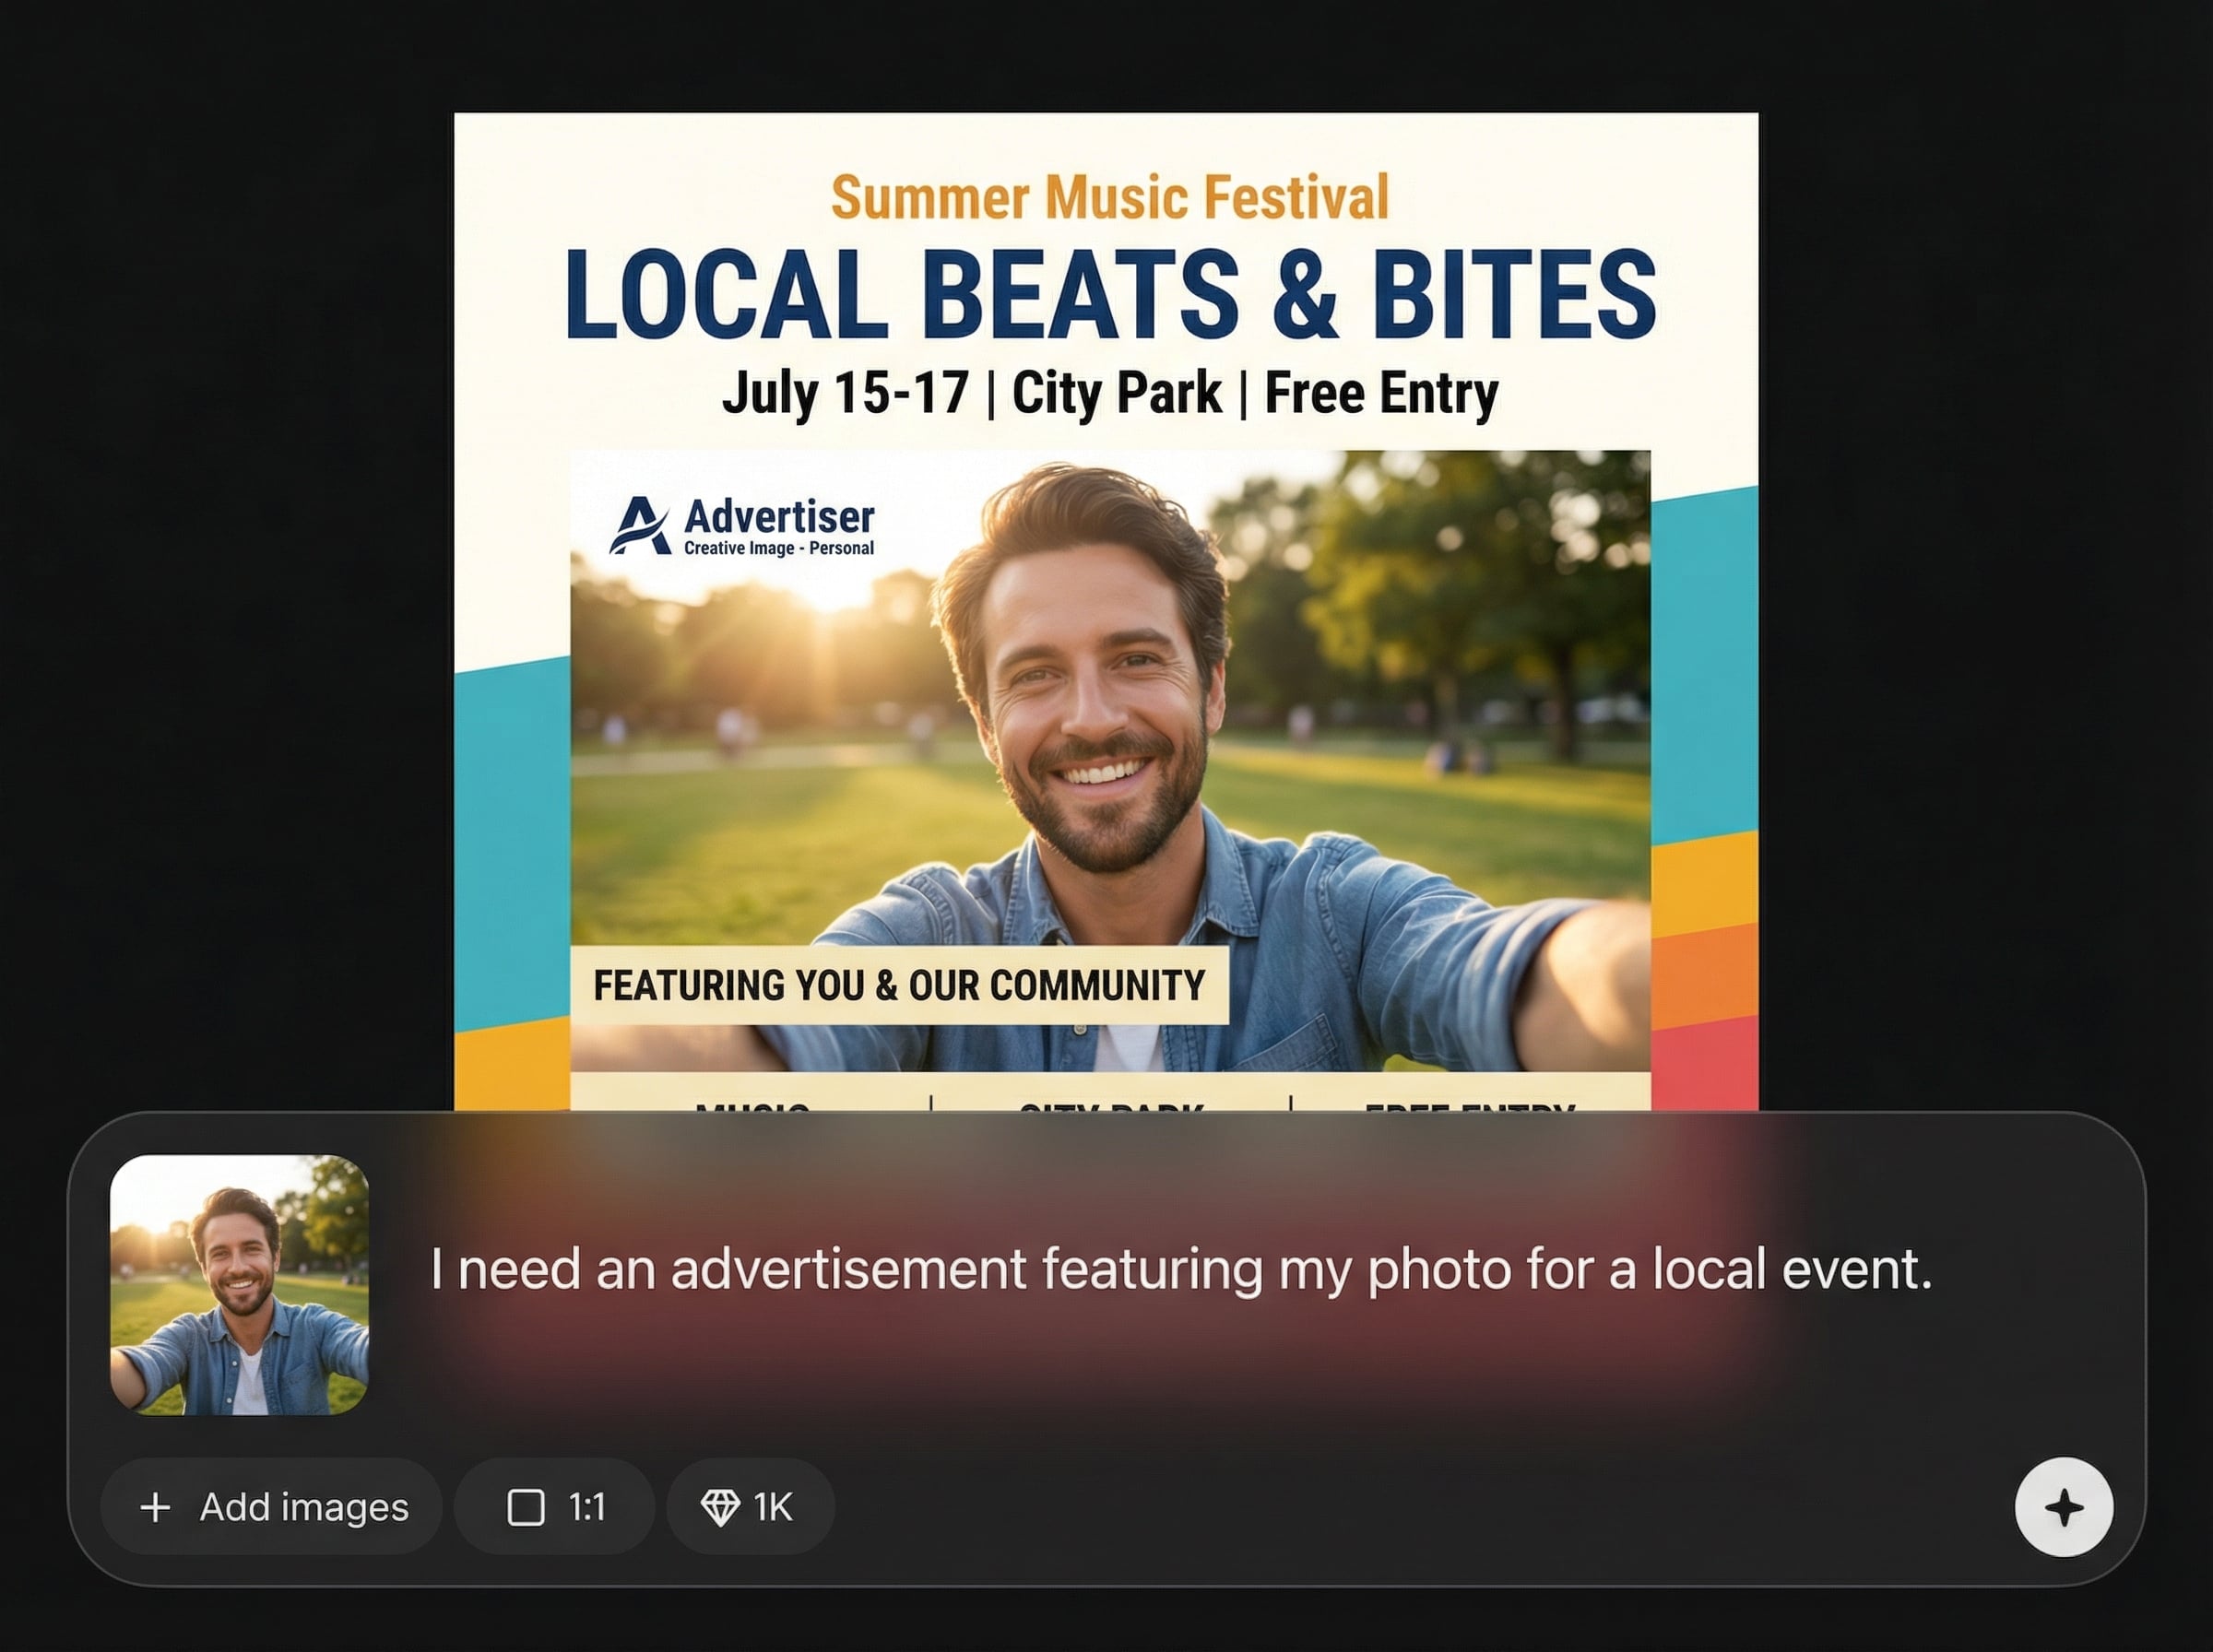Click the Add images label
This screenshot has height=1652, width=2213.
(x=304, y=1507)
